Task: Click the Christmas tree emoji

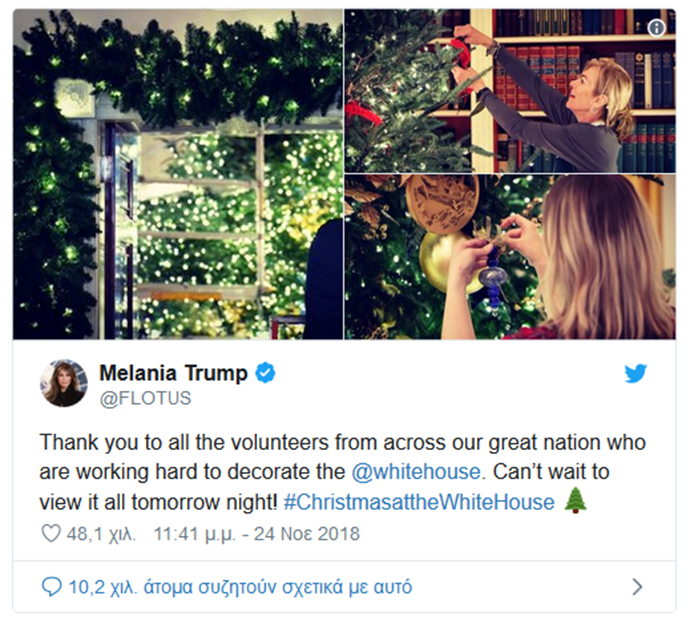Action: [x=576, y=501]
